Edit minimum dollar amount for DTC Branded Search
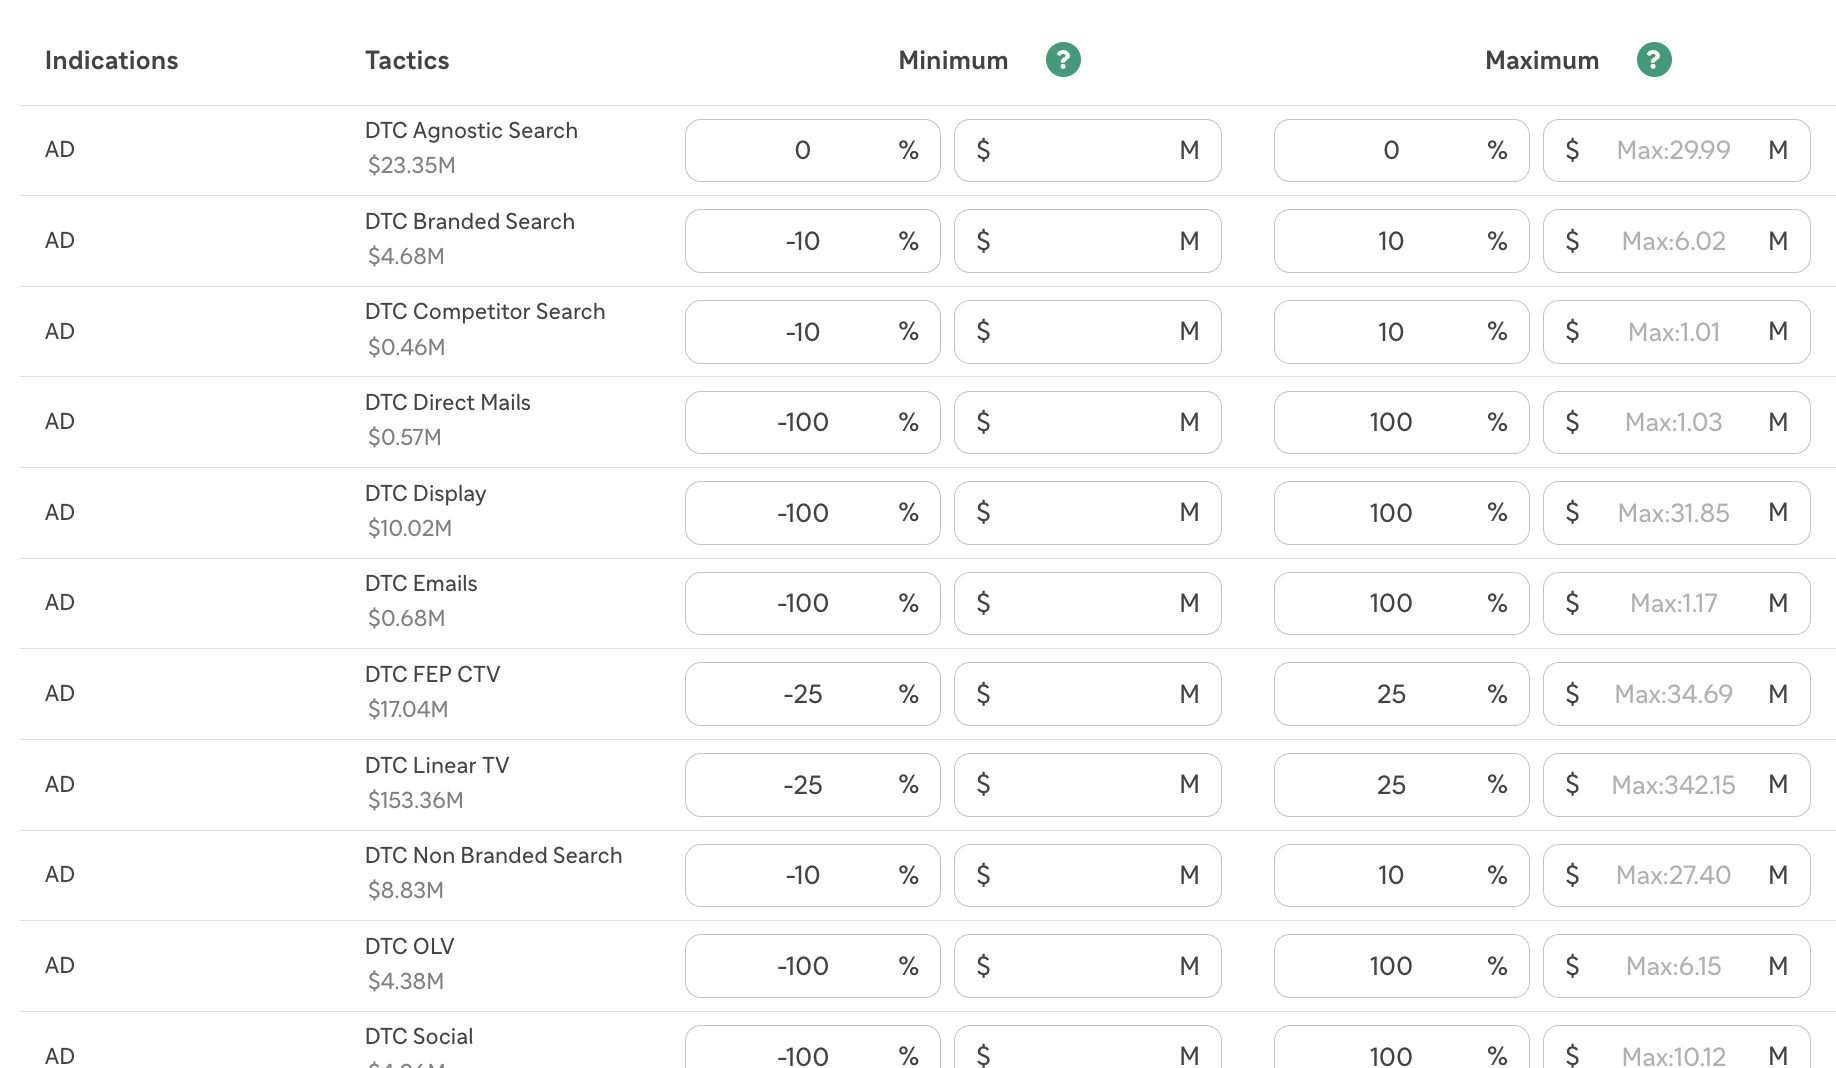This screenshot has height=1068, width=1836. [1087, 241]
